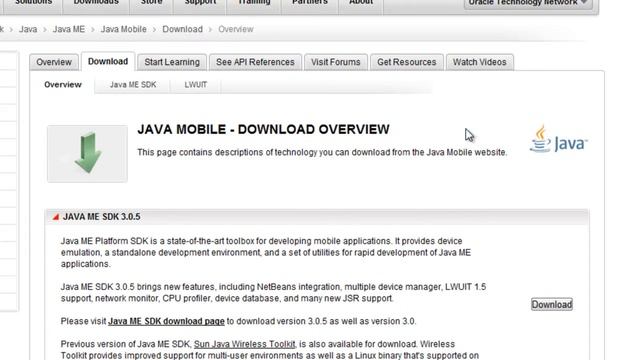Follow the Sun Java Wireless Toolkit link
Screen dimensions: 640x360
coord(244,344)
